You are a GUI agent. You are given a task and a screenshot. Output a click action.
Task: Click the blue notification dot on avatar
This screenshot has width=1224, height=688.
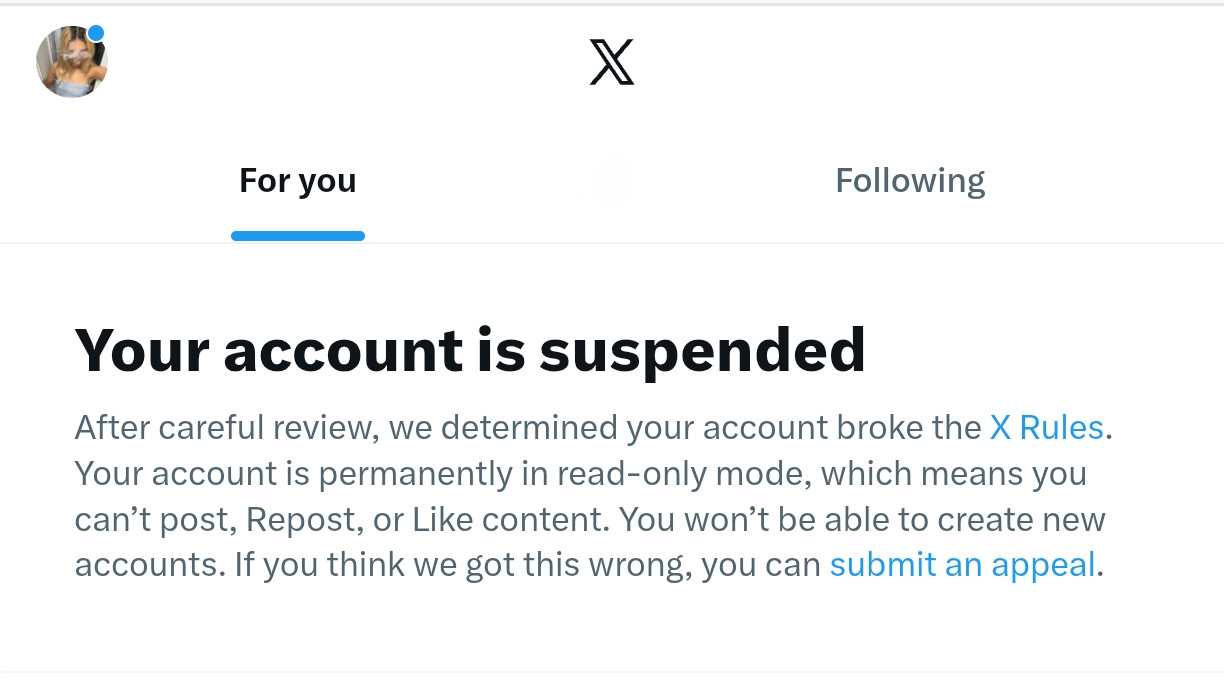pyautogui.click(x=96, y=33)
